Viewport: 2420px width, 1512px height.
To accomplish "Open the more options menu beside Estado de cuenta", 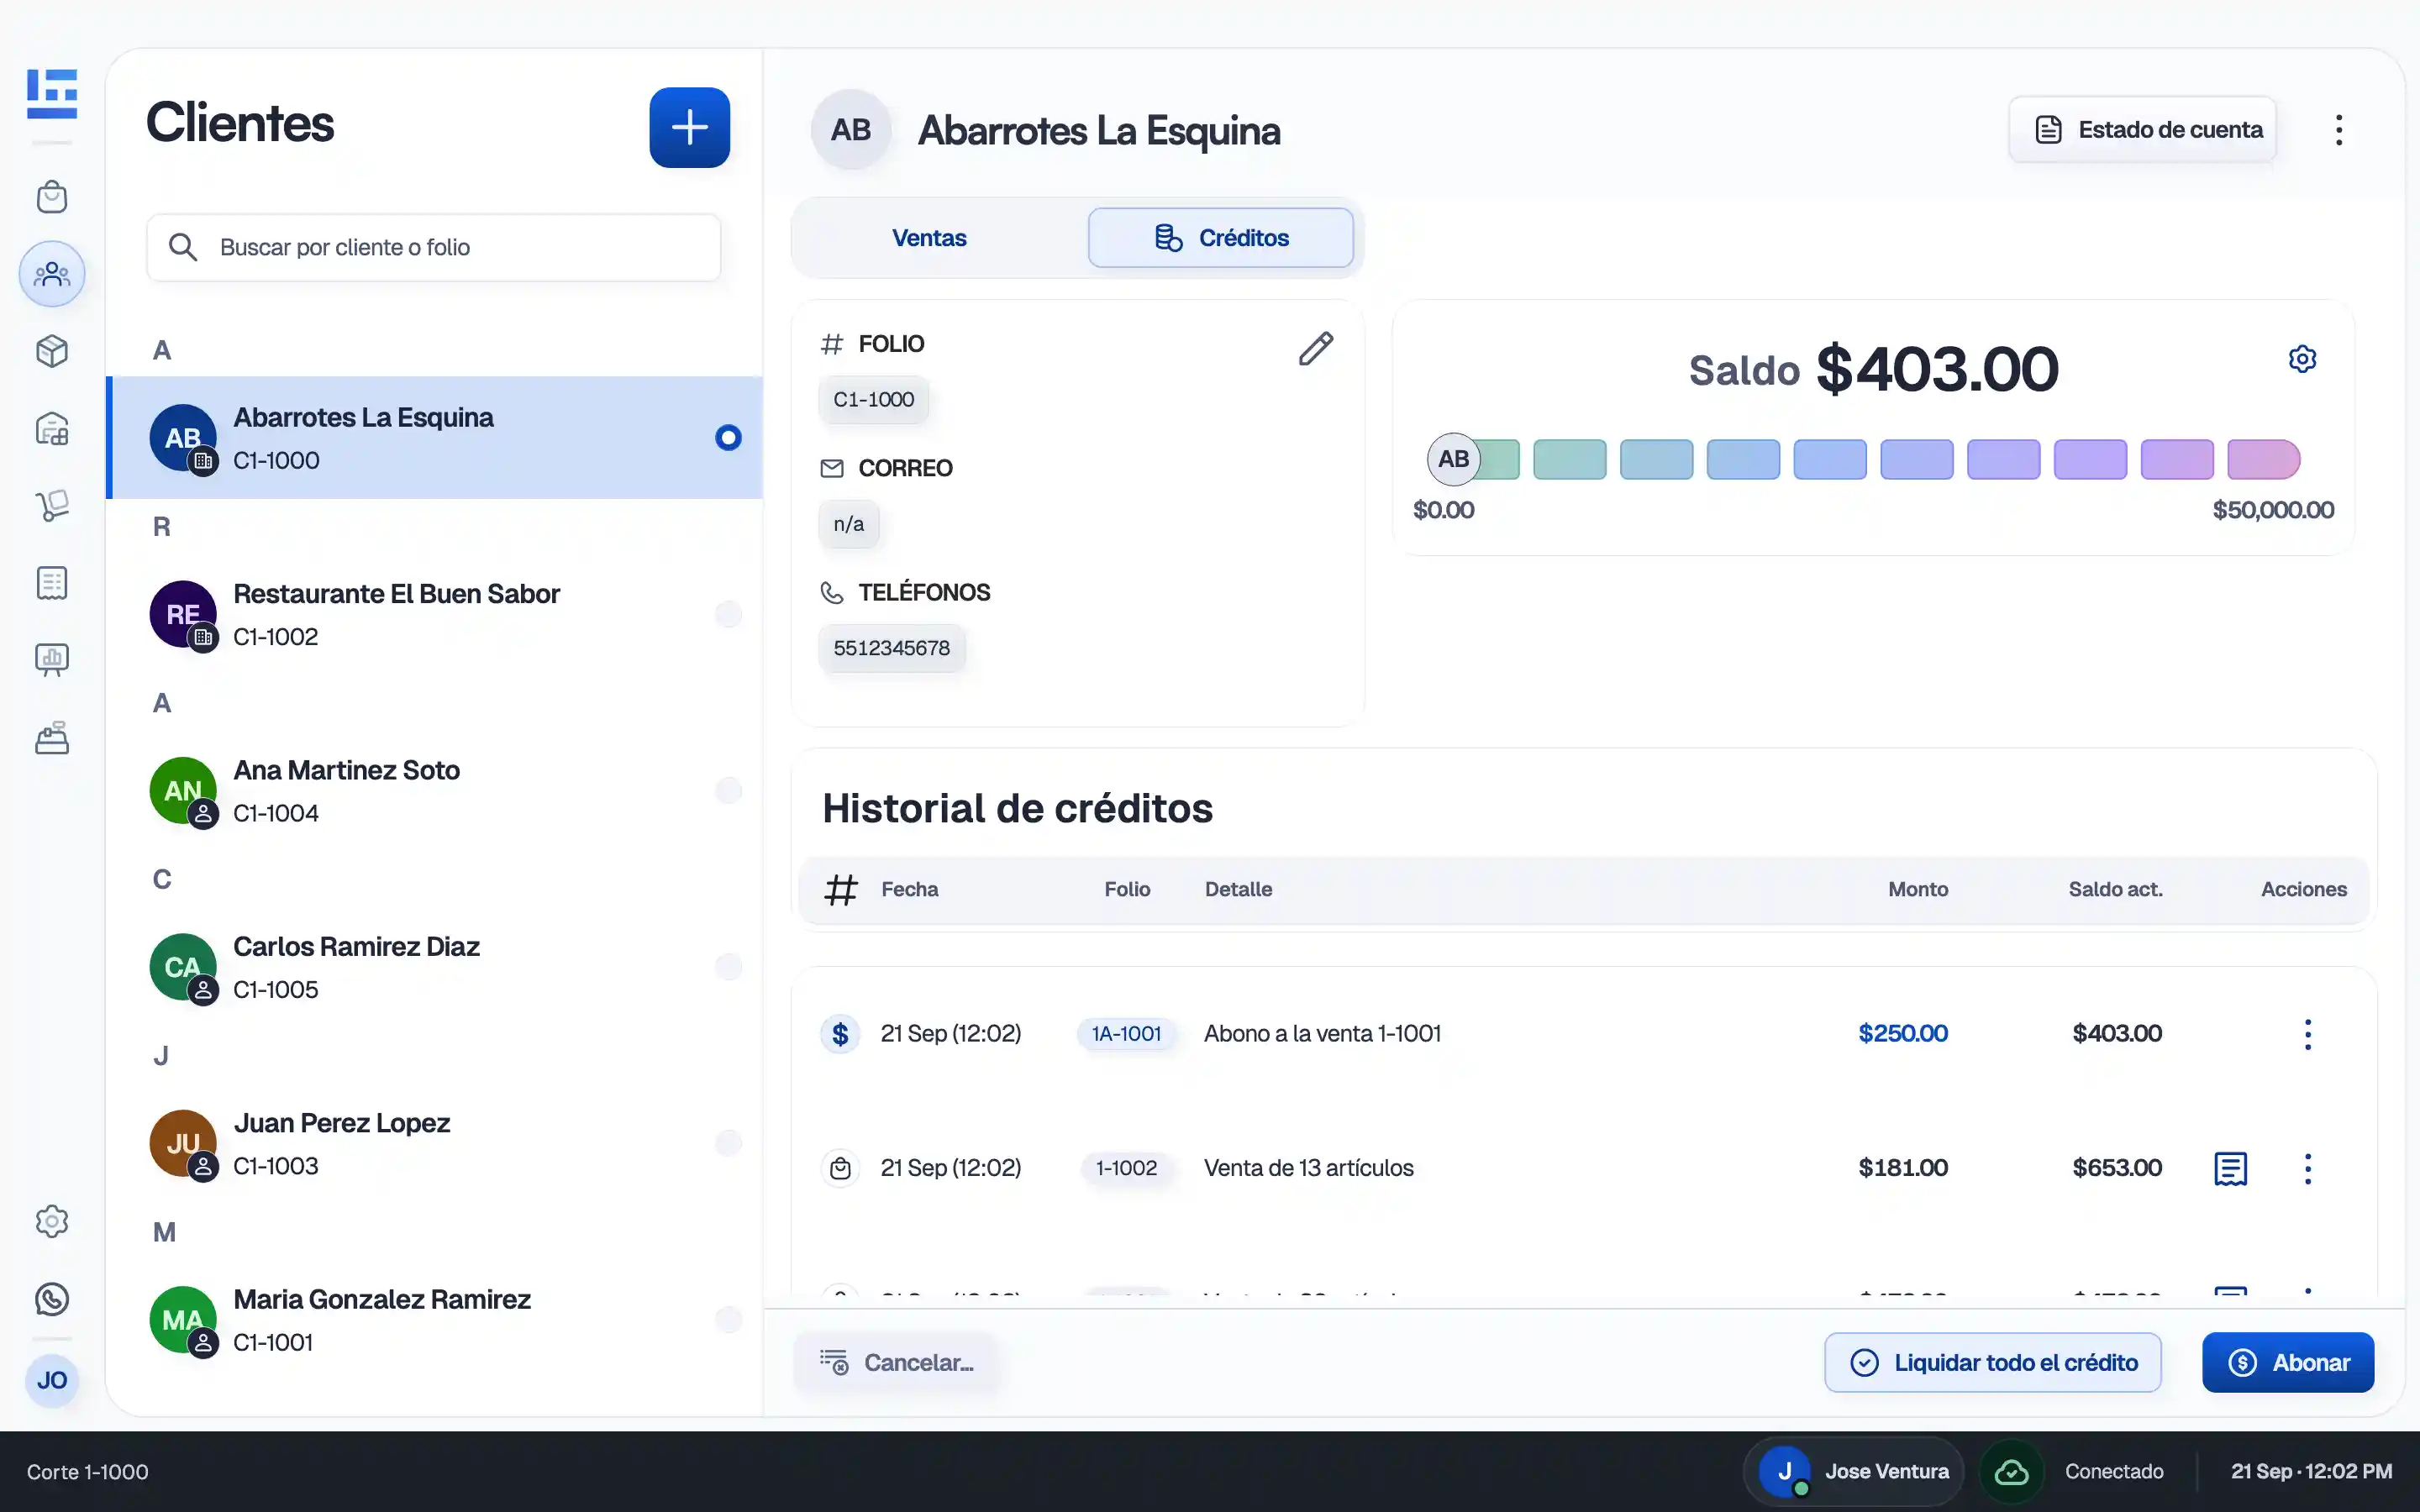I will pos(2339,130).
